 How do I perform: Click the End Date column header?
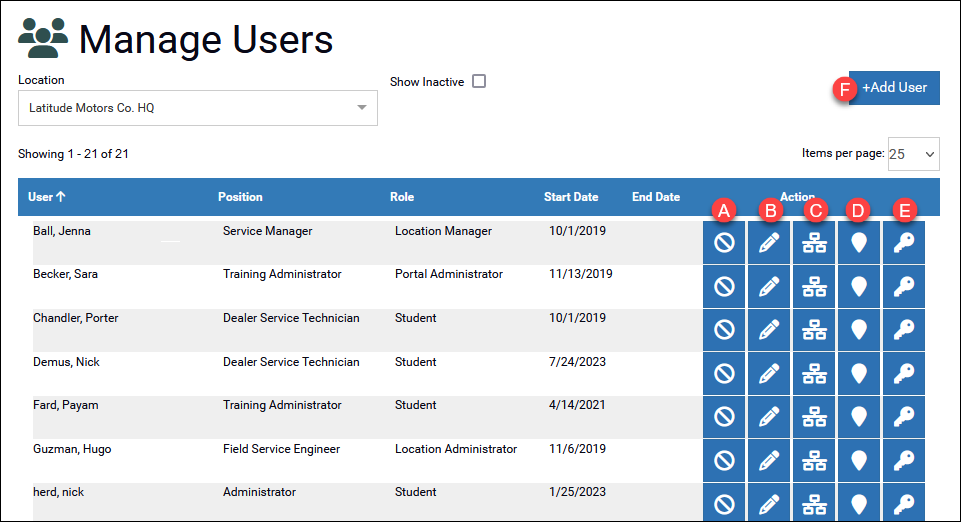coord(656,197)
